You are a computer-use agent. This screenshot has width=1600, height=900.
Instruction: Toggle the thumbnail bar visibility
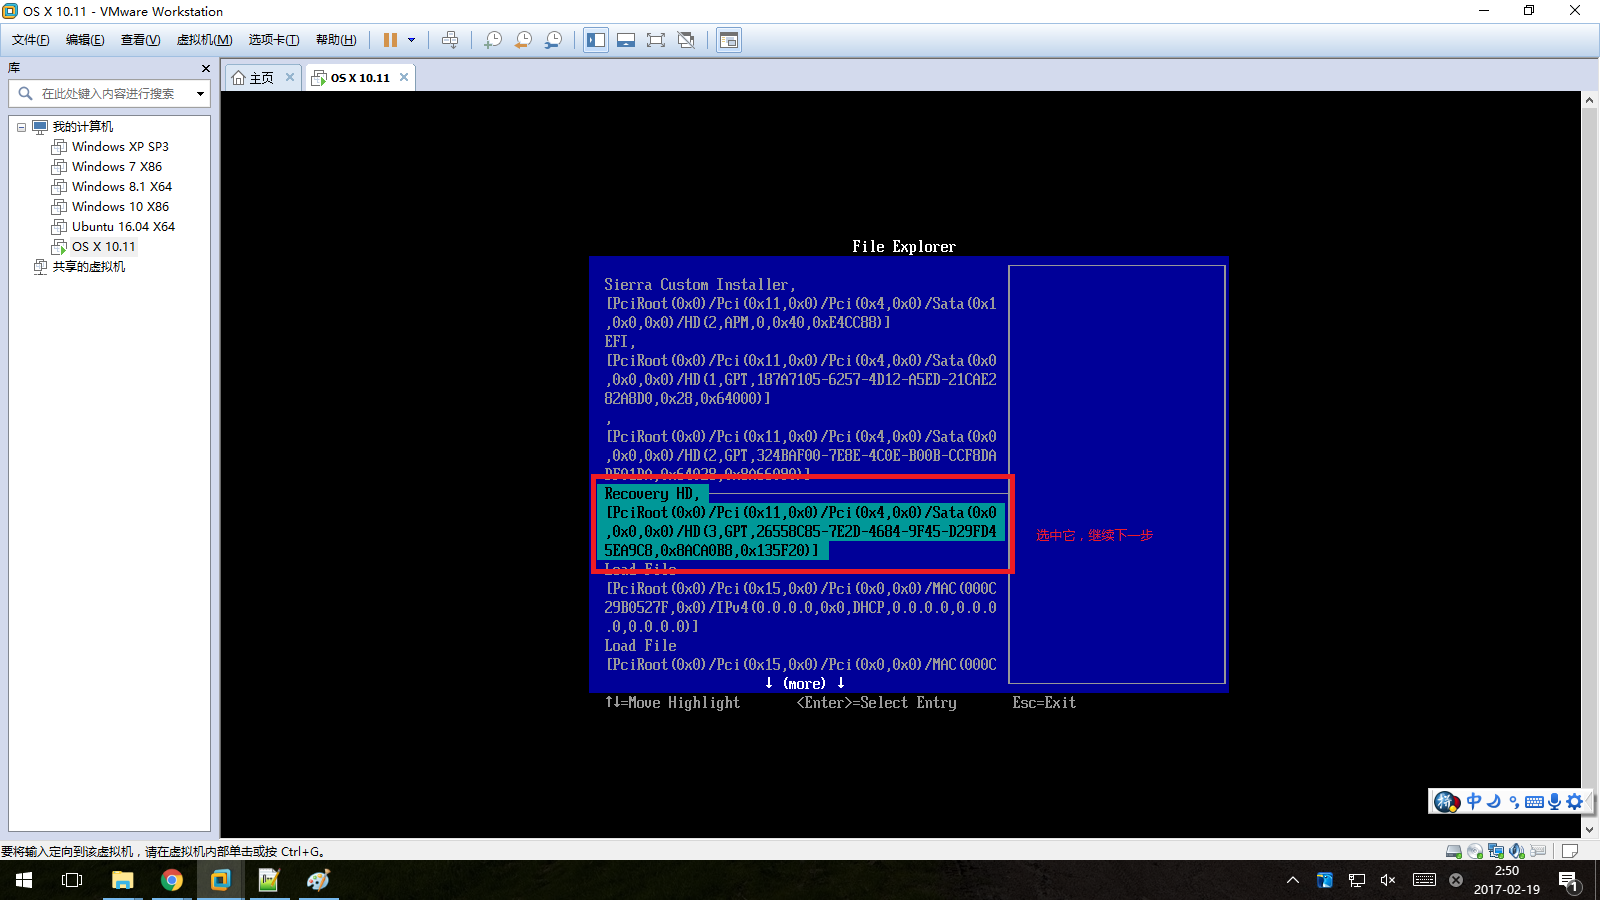pos(626,40)
